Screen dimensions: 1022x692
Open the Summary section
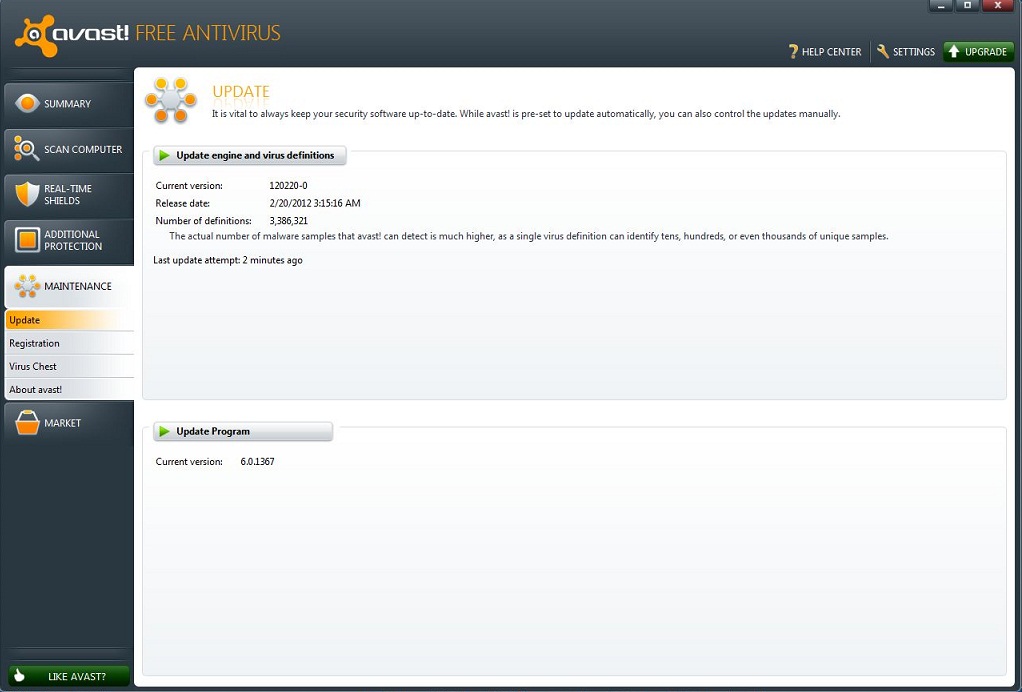pos(68,104)
